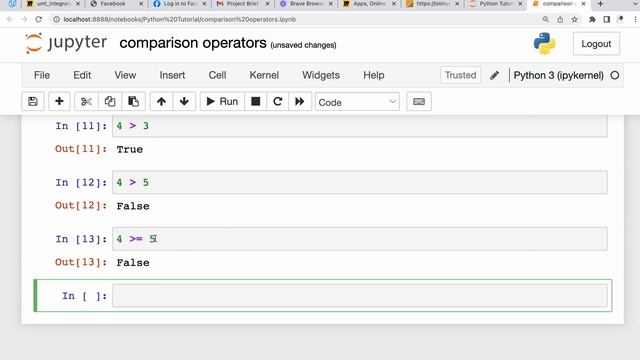
Task: Open the cell type Code dropdown
Action: click(357, 102)
